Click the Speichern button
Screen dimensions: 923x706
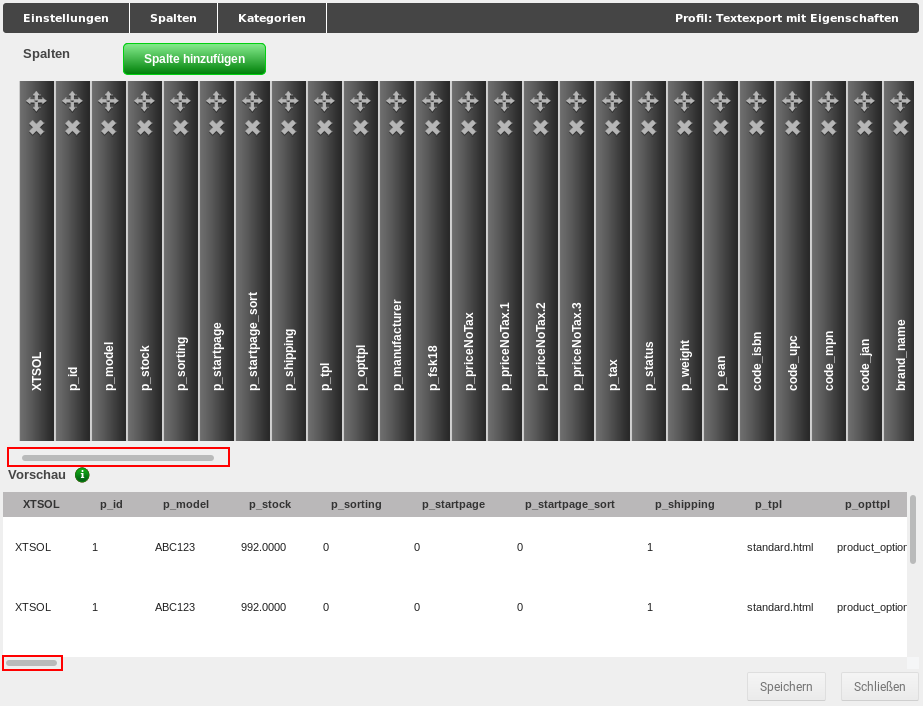[786, 686]
